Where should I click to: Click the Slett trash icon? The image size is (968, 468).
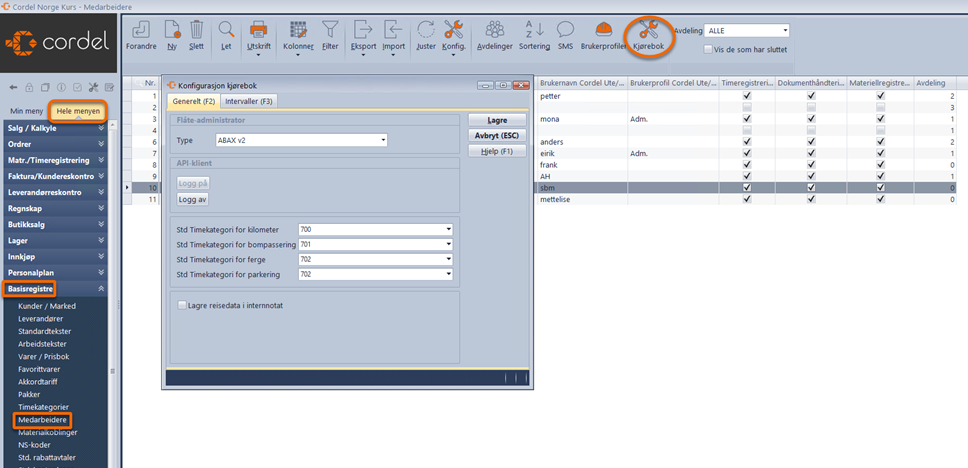pos(197,30)
